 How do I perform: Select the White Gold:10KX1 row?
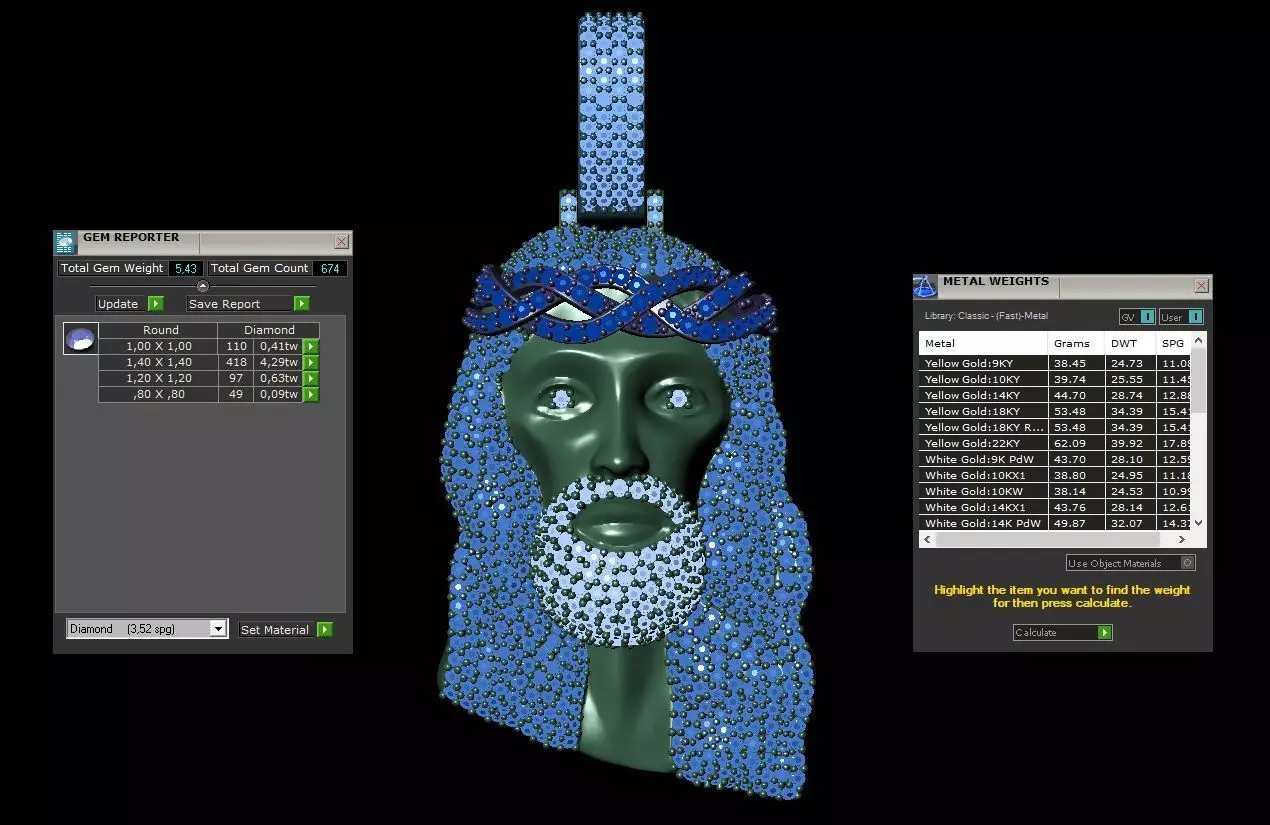(x=1055, y=475)
